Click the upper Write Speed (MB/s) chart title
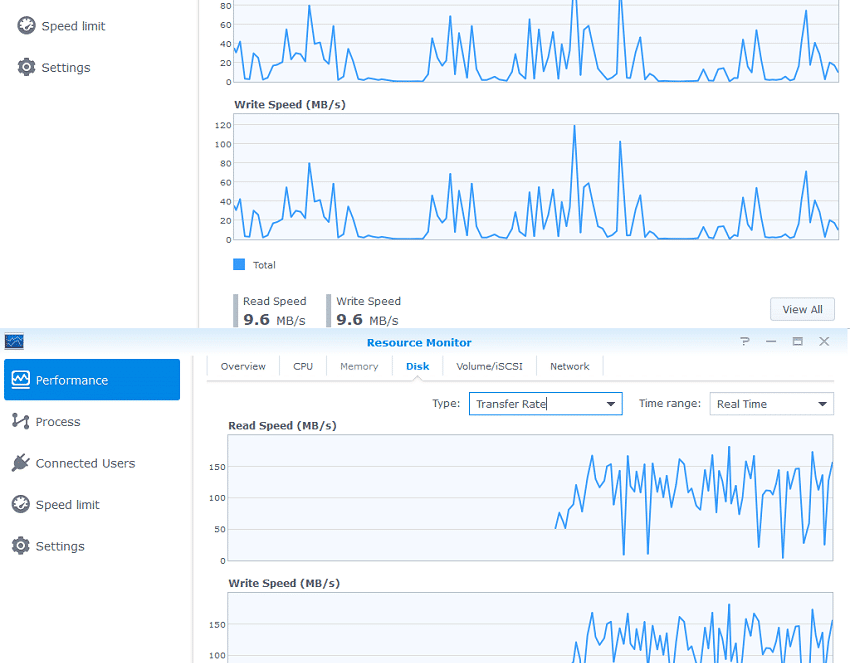The width and height of the screenshot is (850, 663). pyautogui.click(x=289, y=105)
